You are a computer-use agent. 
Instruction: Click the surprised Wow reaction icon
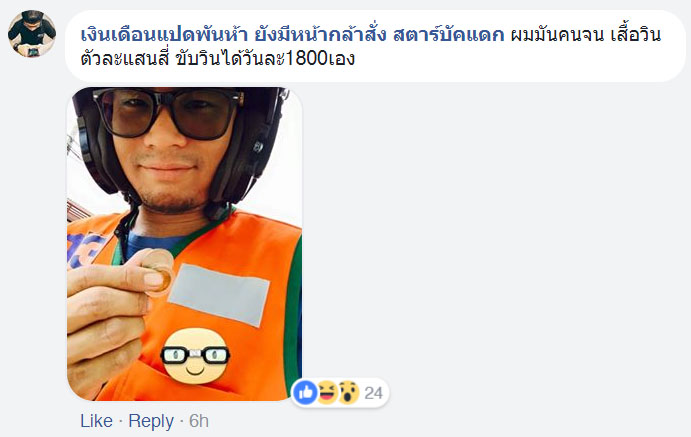348,392
